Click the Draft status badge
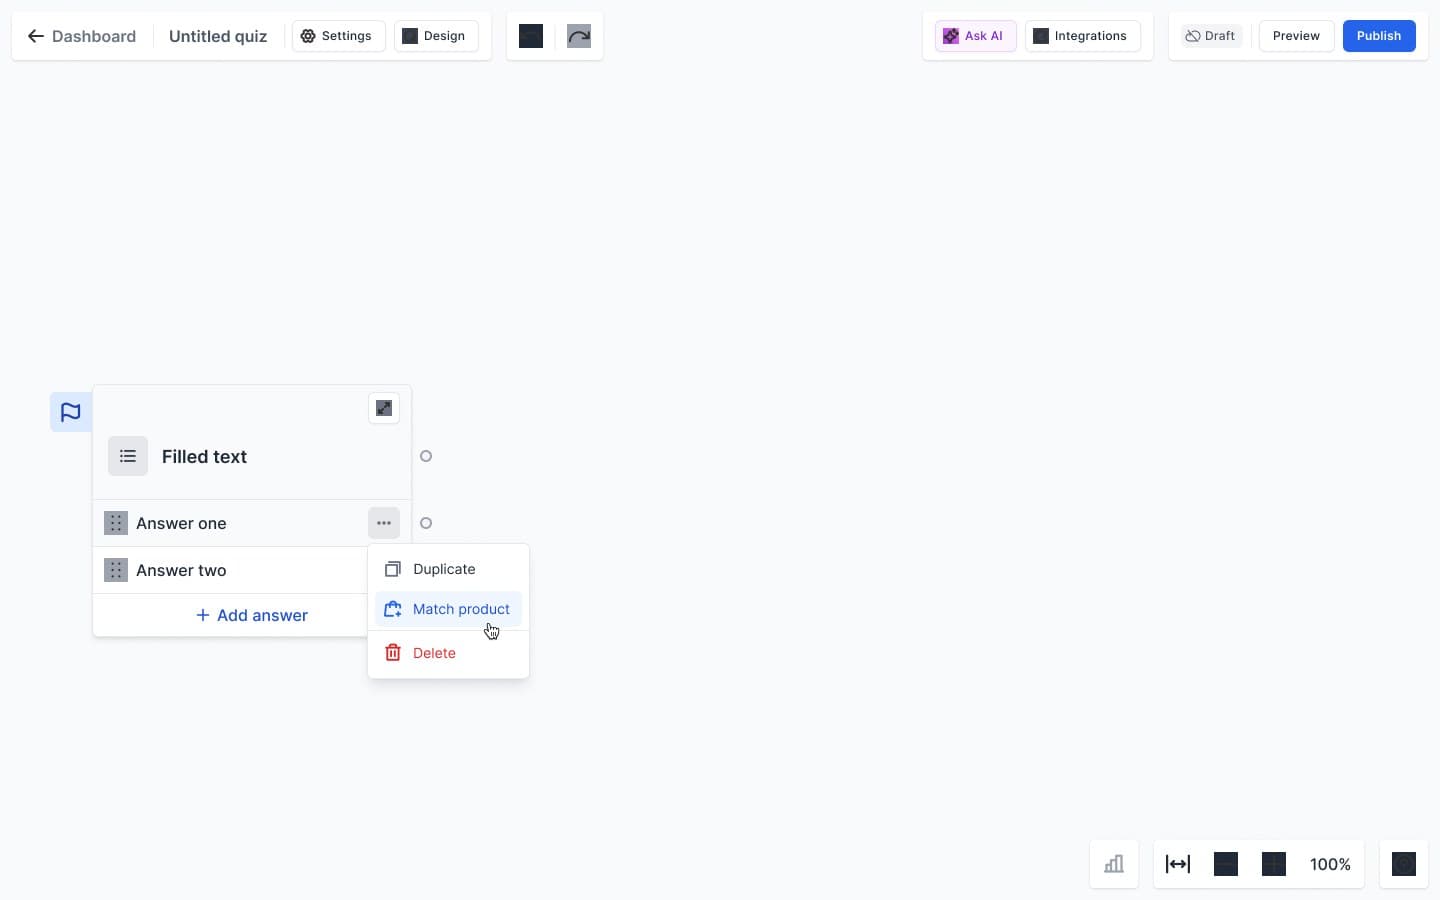The image size is (1440, 900). click(x=1211, y=36)
